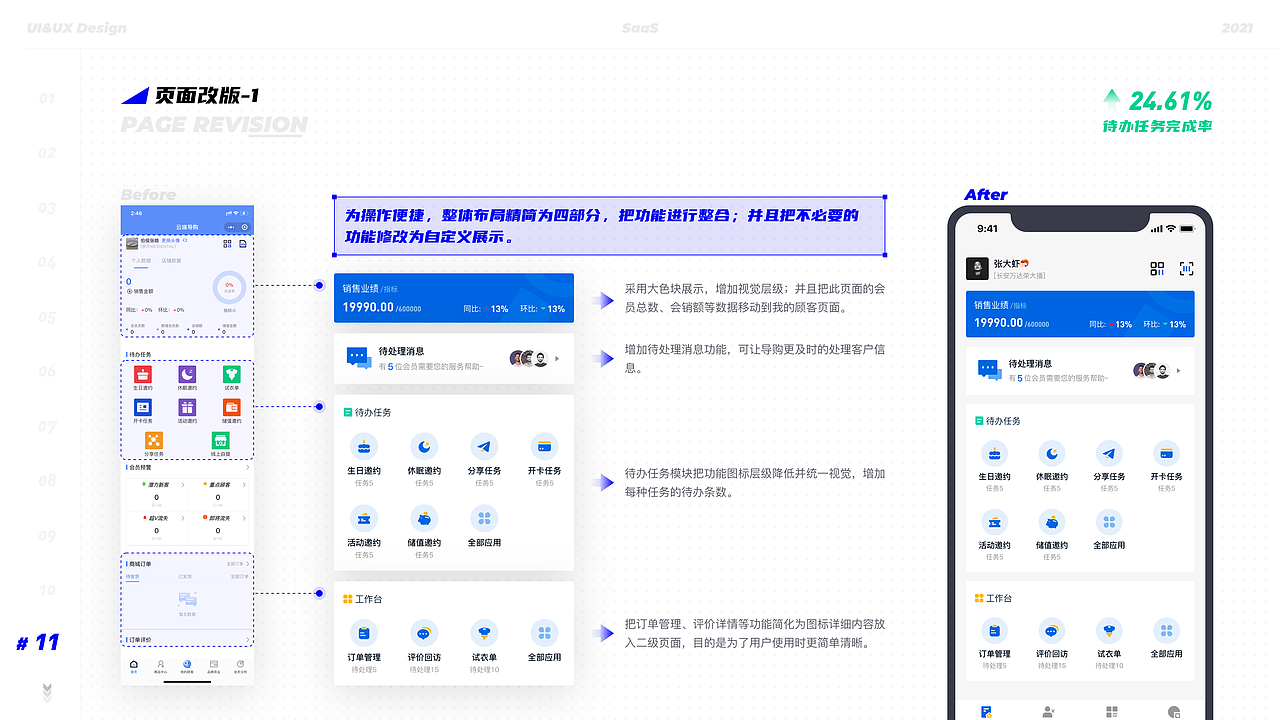Select the 评价回访 chat icon
Viewport: 1280px width, 720px height.
424,635
